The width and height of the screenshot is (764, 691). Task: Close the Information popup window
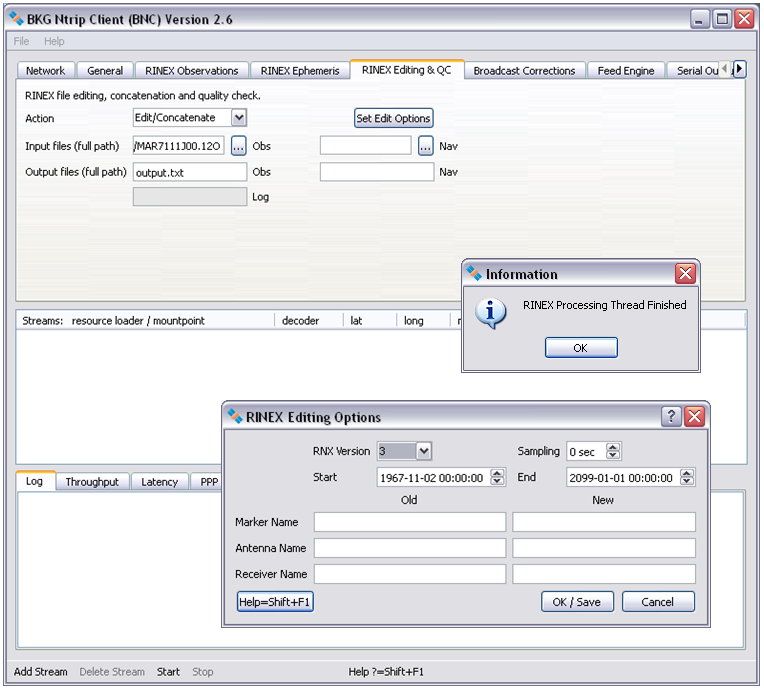(685, 274)
